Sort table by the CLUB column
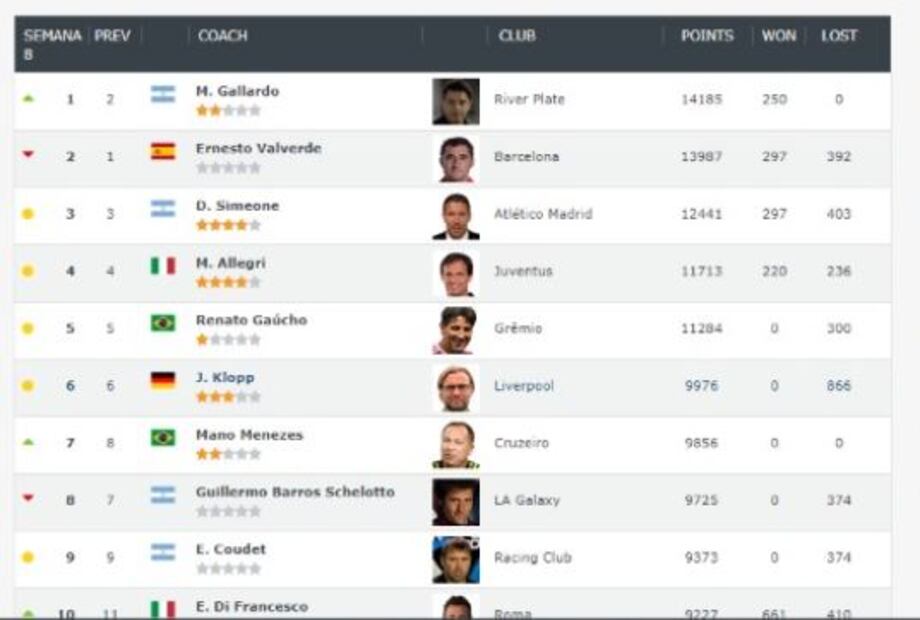The width and height of the screenshot is (920, 620). click(x=517, y=35)
